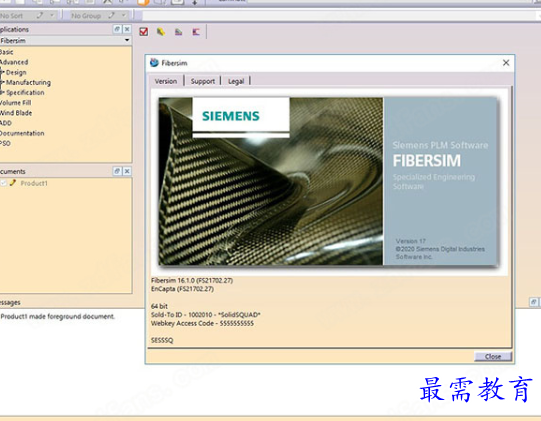Click the '64 bit' text

[x=159, y=306]
